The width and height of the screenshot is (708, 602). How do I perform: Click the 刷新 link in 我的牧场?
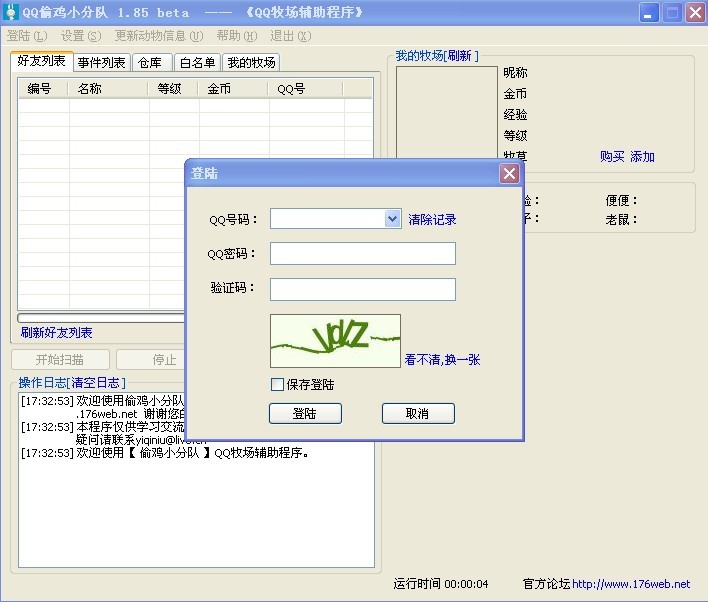pyautogui.click(x=460, y=56)
